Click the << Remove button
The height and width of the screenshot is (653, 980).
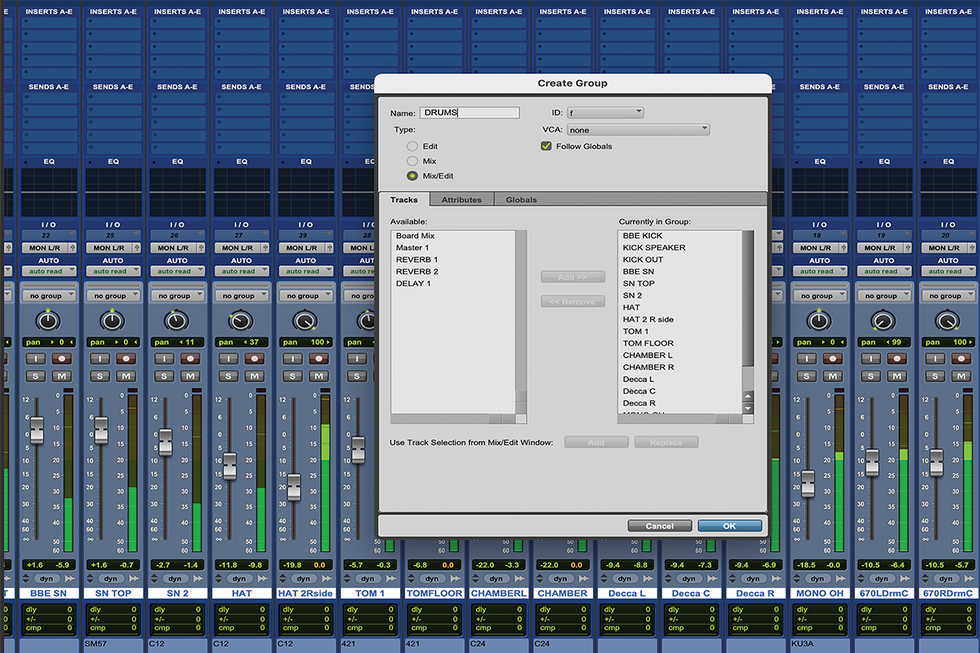click(x=572, y=302)
